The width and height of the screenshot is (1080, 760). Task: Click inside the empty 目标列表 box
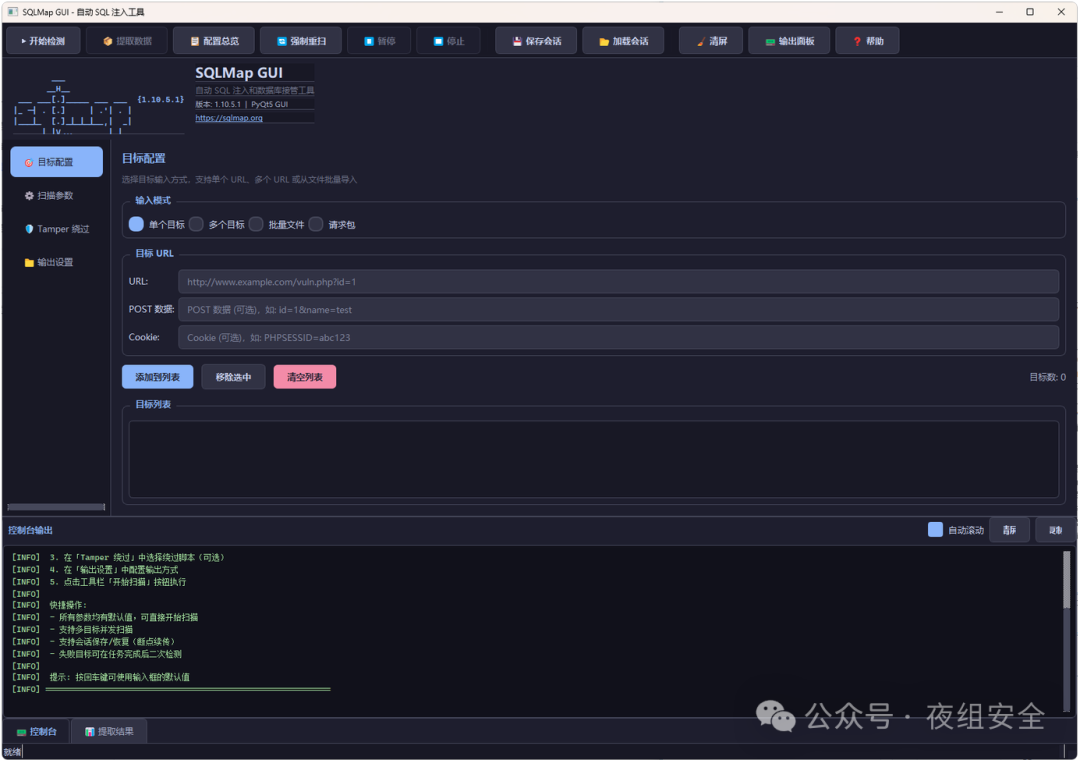tap(594, 459)
